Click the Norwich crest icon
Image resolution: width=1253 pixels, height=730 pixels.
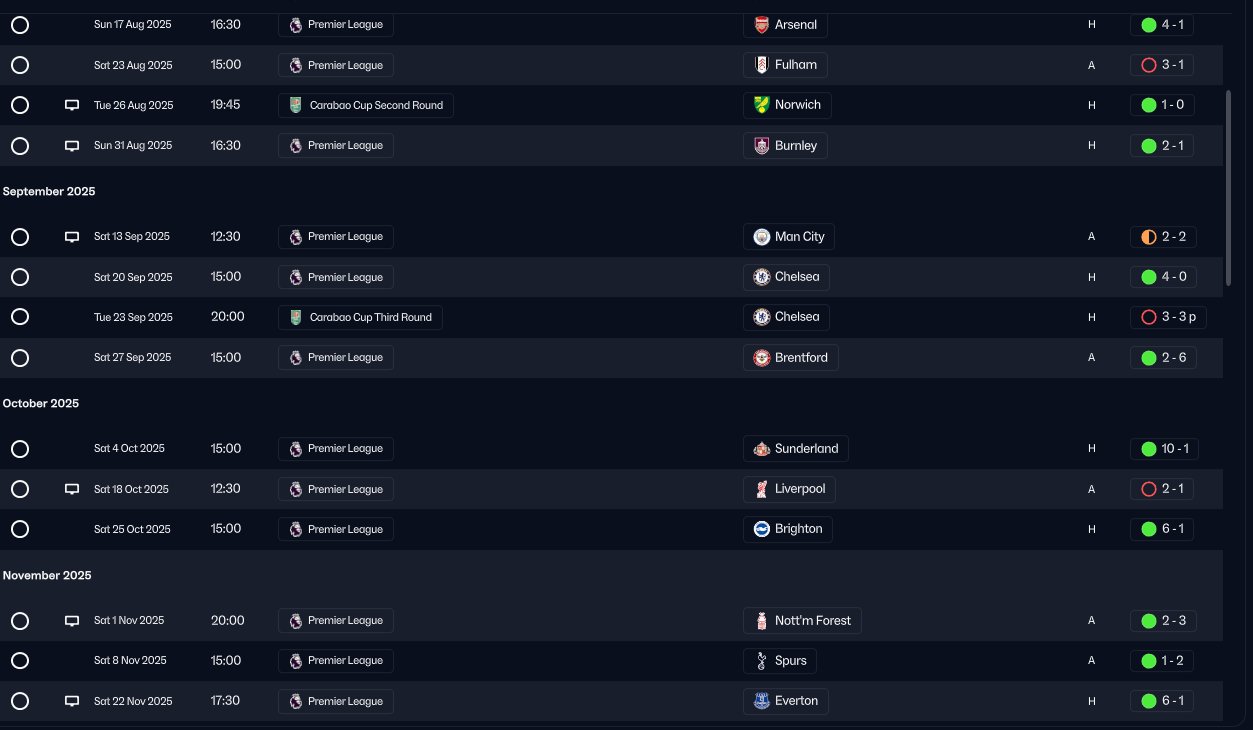[x=761, y=105]
